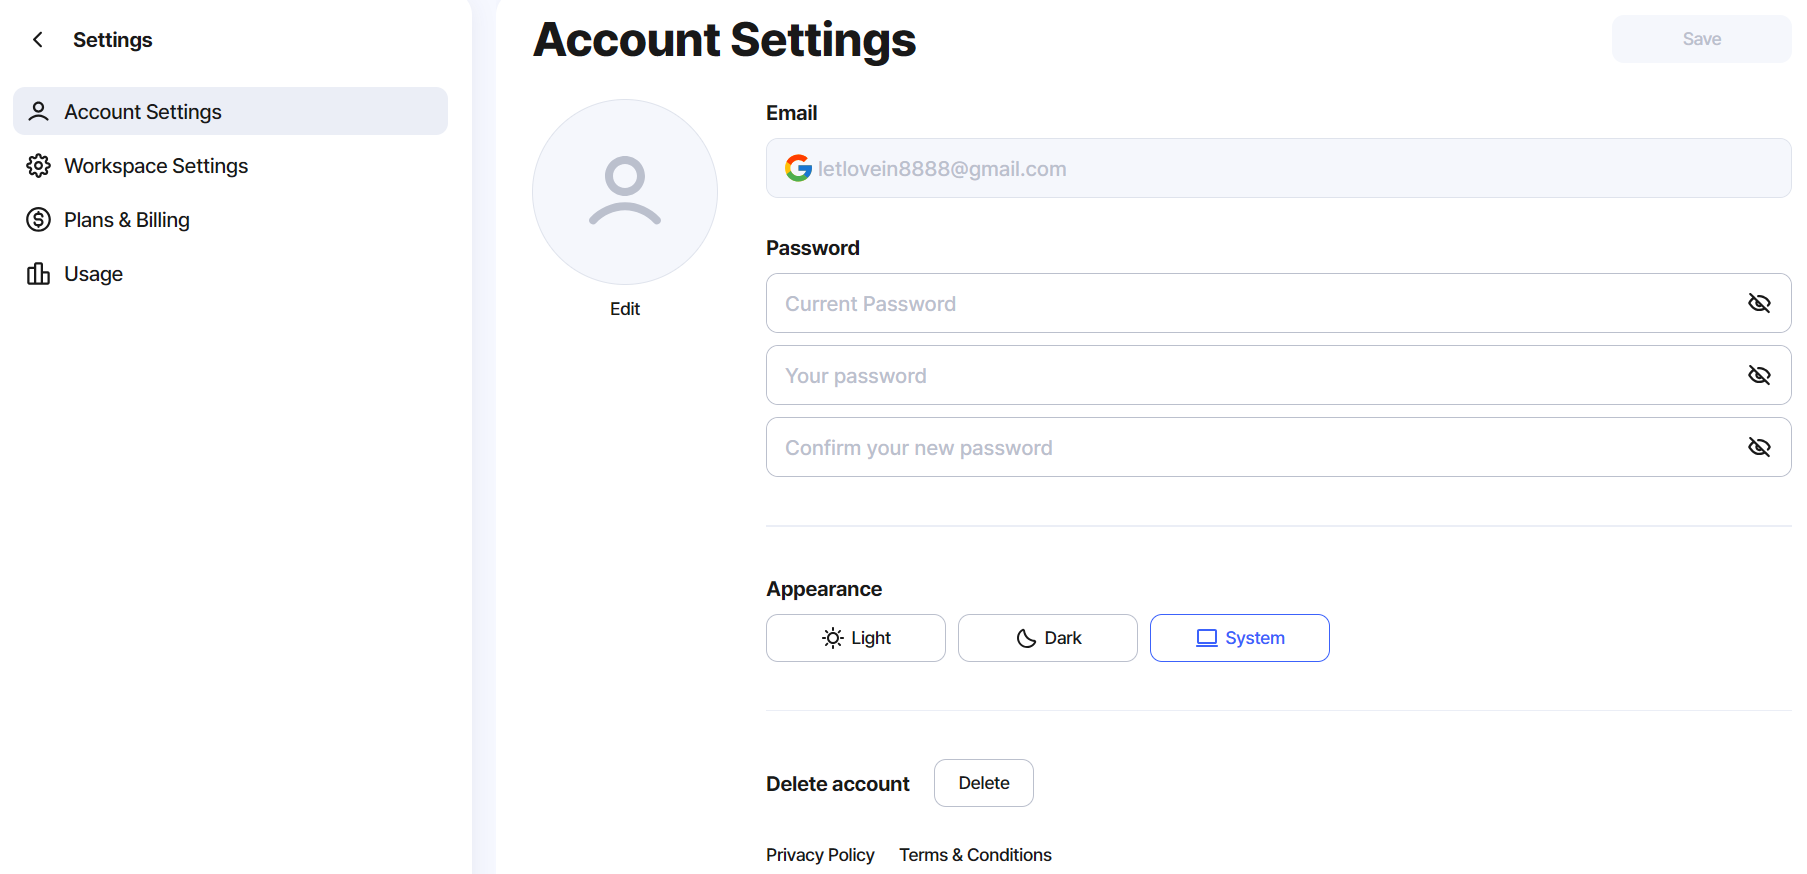
Task: Click the back arrow next to Settings
Action: point(38,40)
